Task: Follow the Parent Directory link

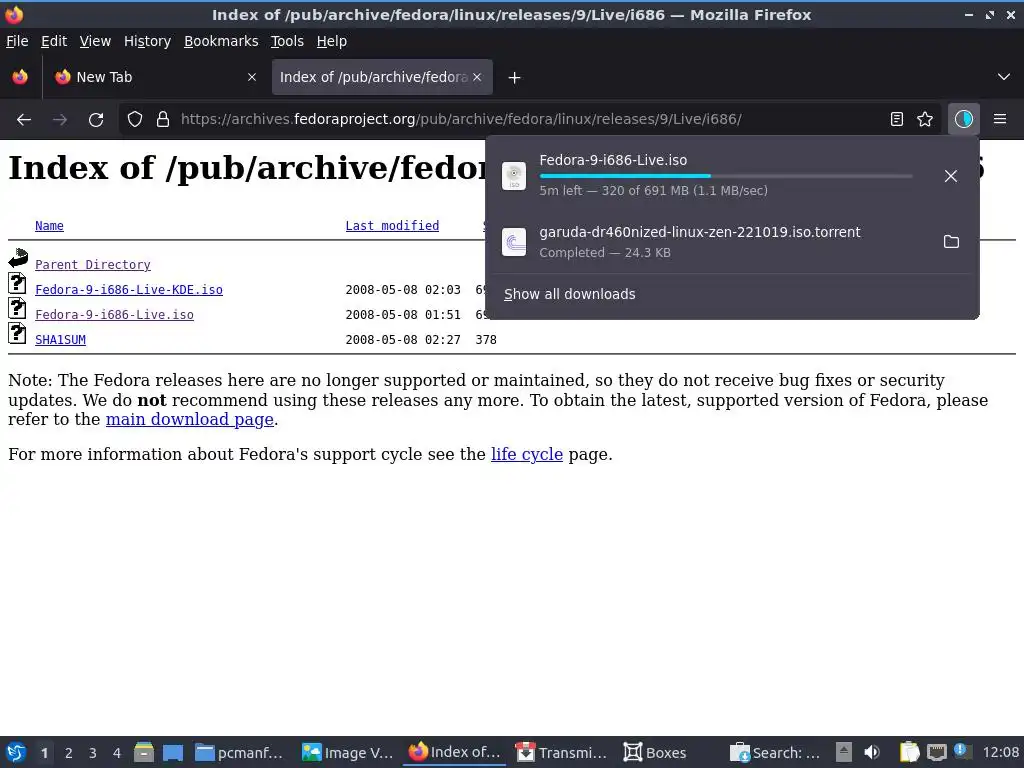Action: point(93,264)
